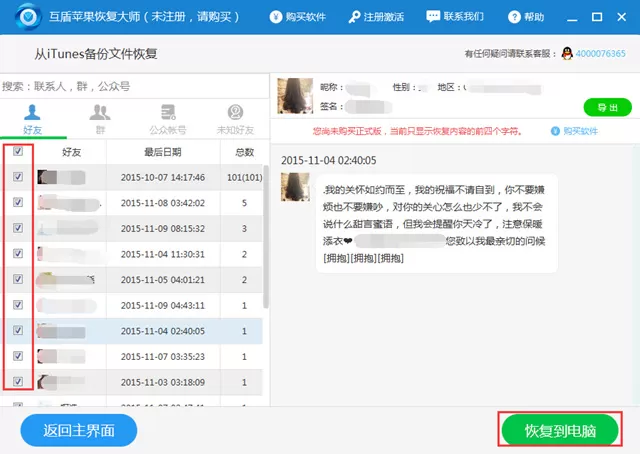
Task: Uncheck row dated 2015-11-05 04:01:21
Action: (18, 279)
